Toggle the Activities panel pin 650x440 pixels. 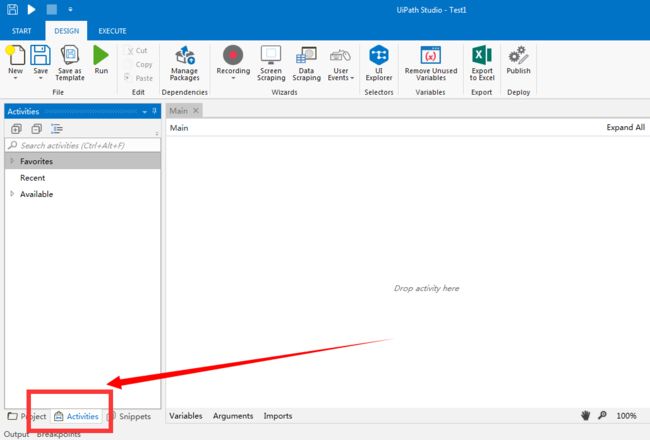pos(154,111)
